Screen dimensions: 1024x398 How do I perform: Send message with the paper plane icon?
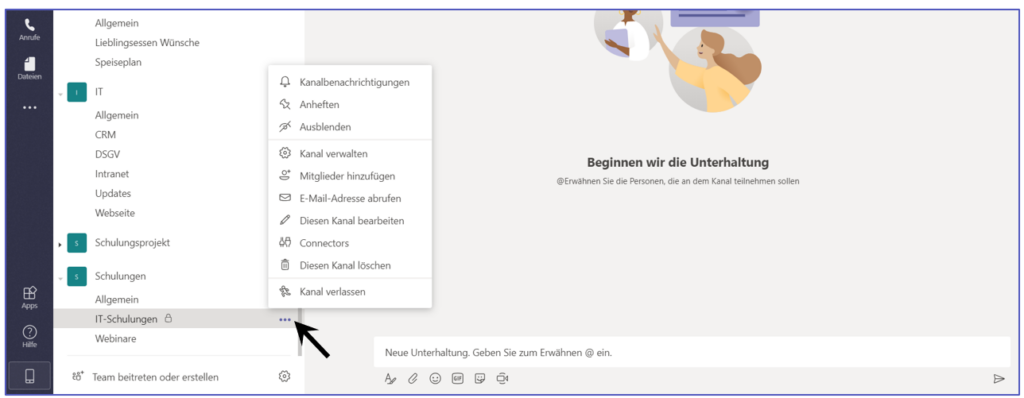pyautogui.click(x=999, y=378)
